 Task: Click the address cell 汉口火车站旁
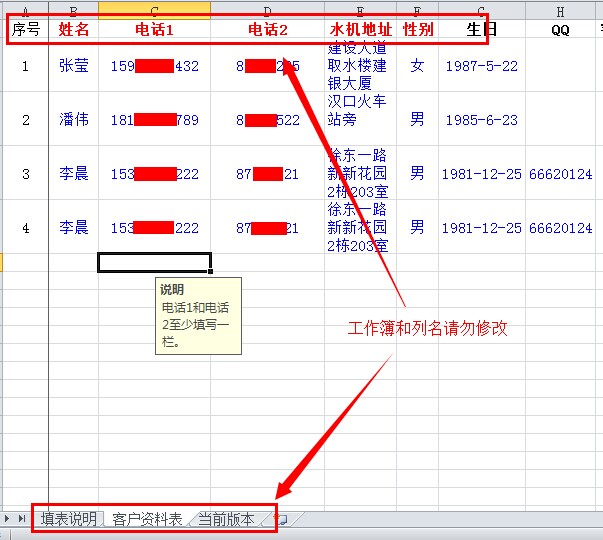(x=360, y=119)
